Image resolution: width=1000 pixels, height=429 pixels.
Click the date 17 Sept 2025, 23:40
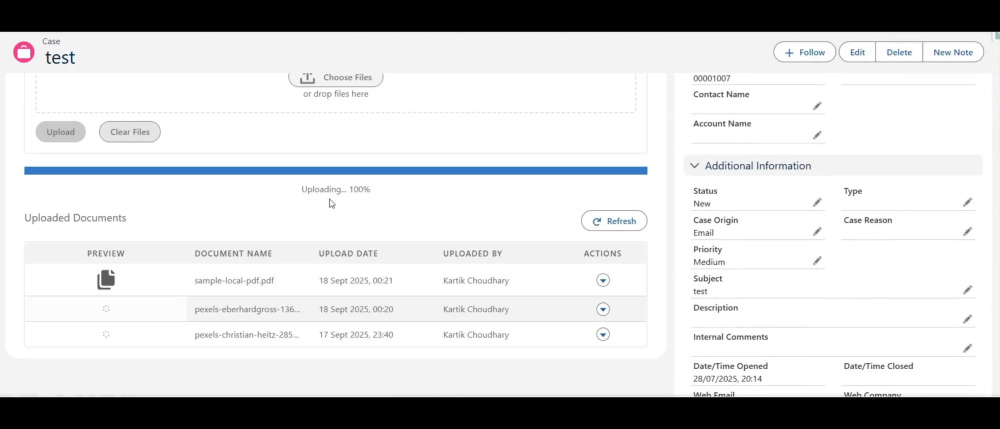click(356, 335)
